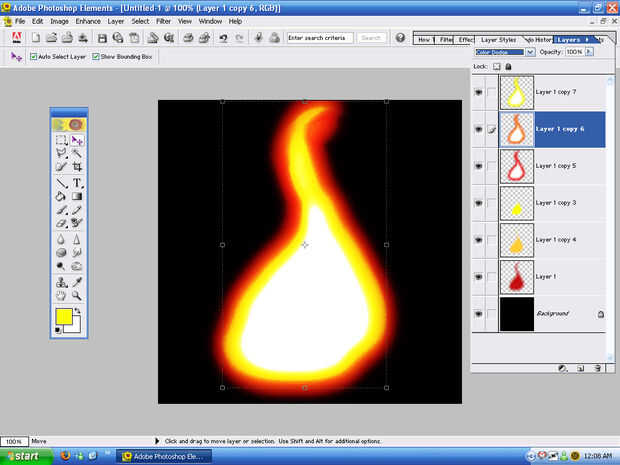Click the Save floppy disk icon

(102, 38)
